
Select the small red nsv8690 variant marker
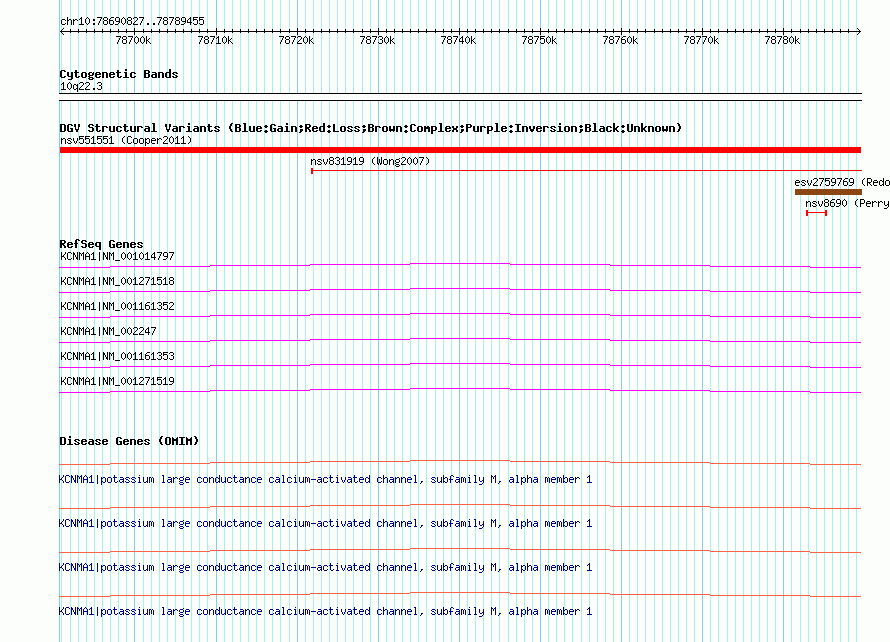coord(816,213)
